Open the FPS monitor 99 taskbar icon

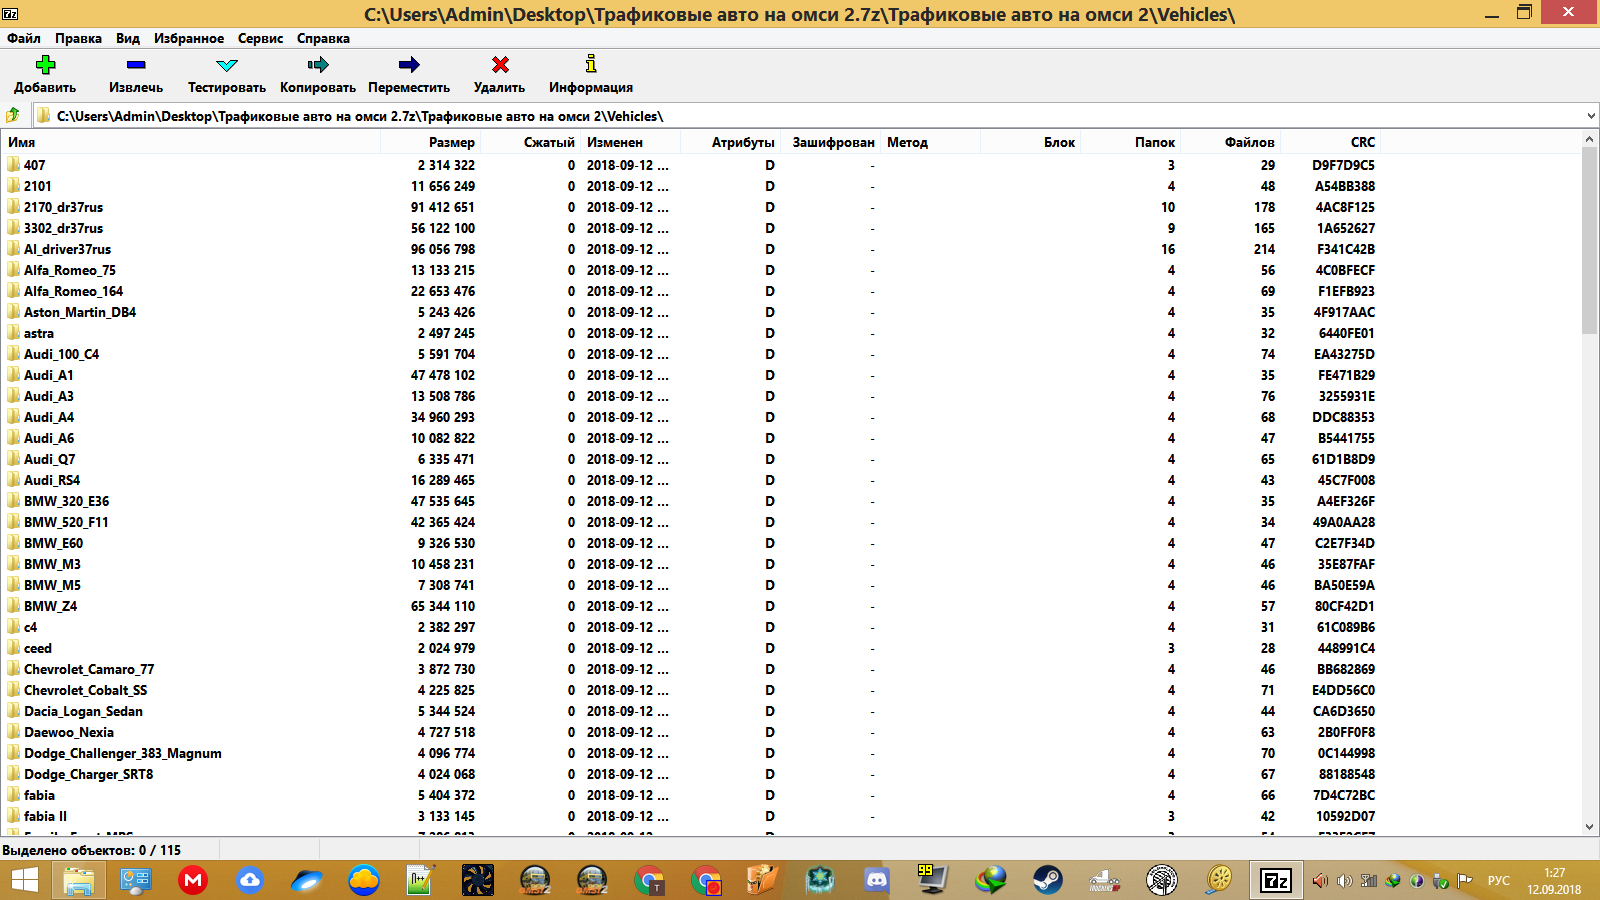933,879
